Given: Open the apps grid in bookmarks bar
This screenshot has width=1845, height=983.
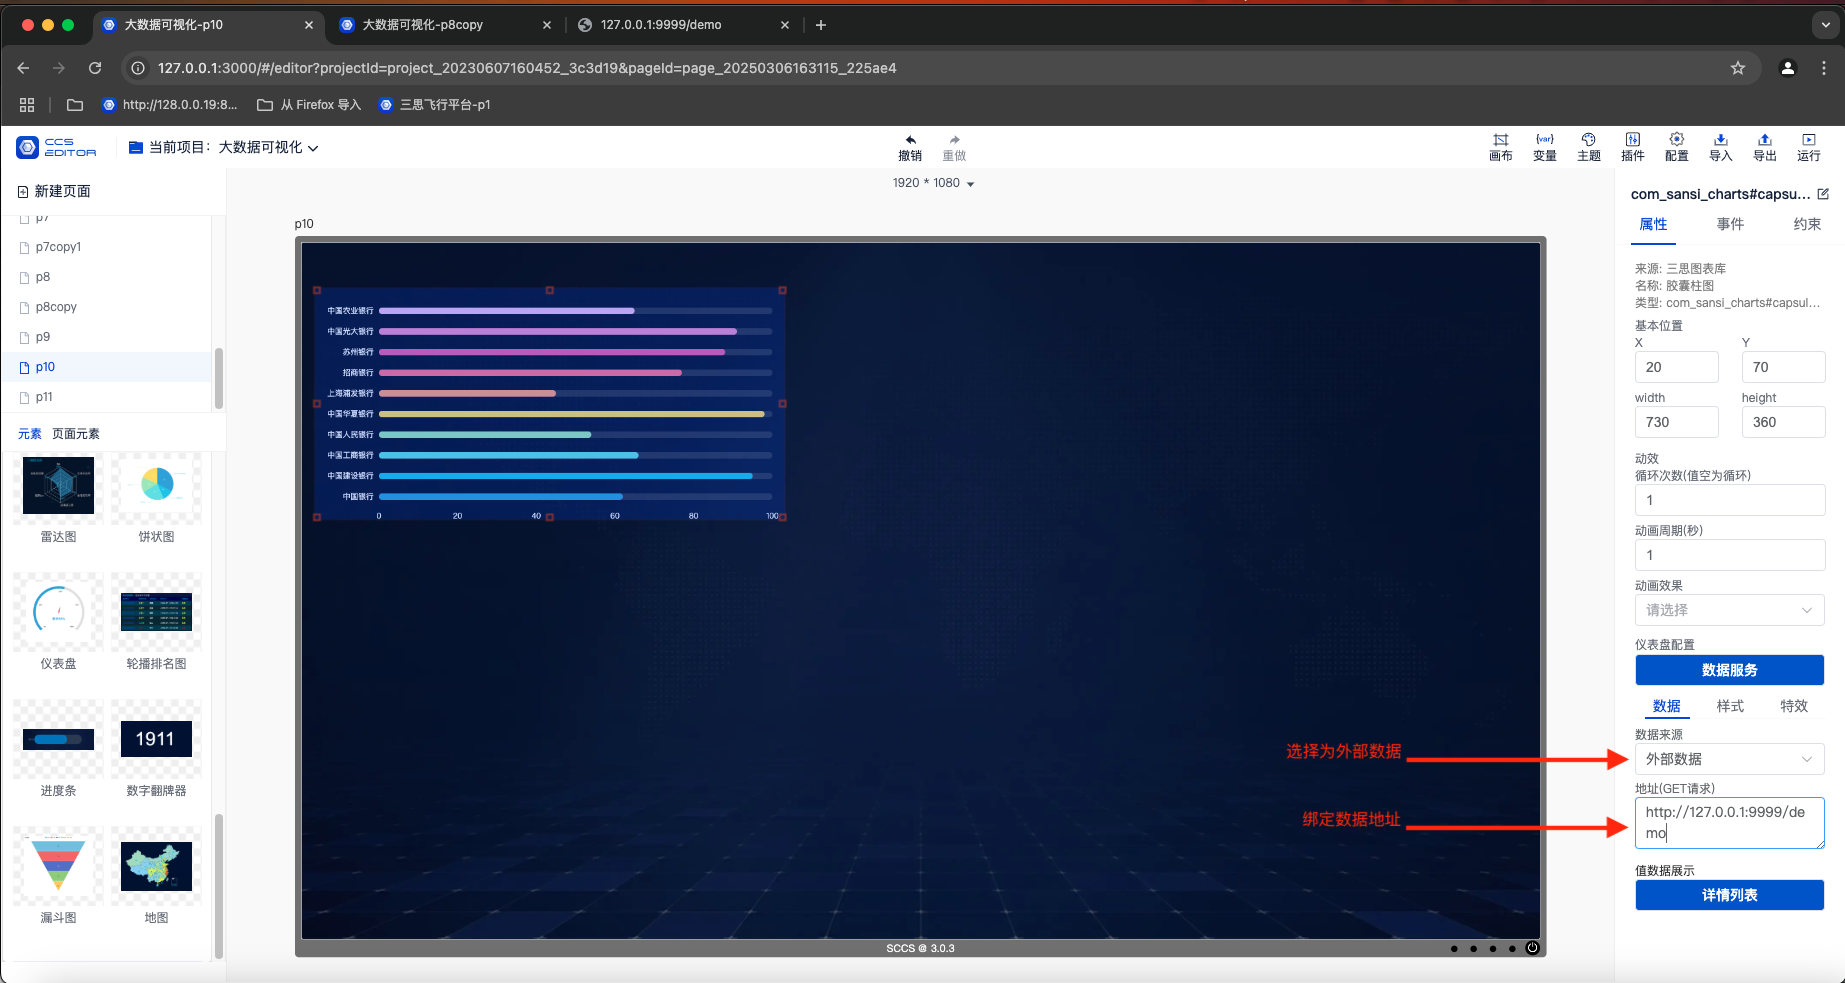Looking at the screenshot, I should click(x=27, y=104).
